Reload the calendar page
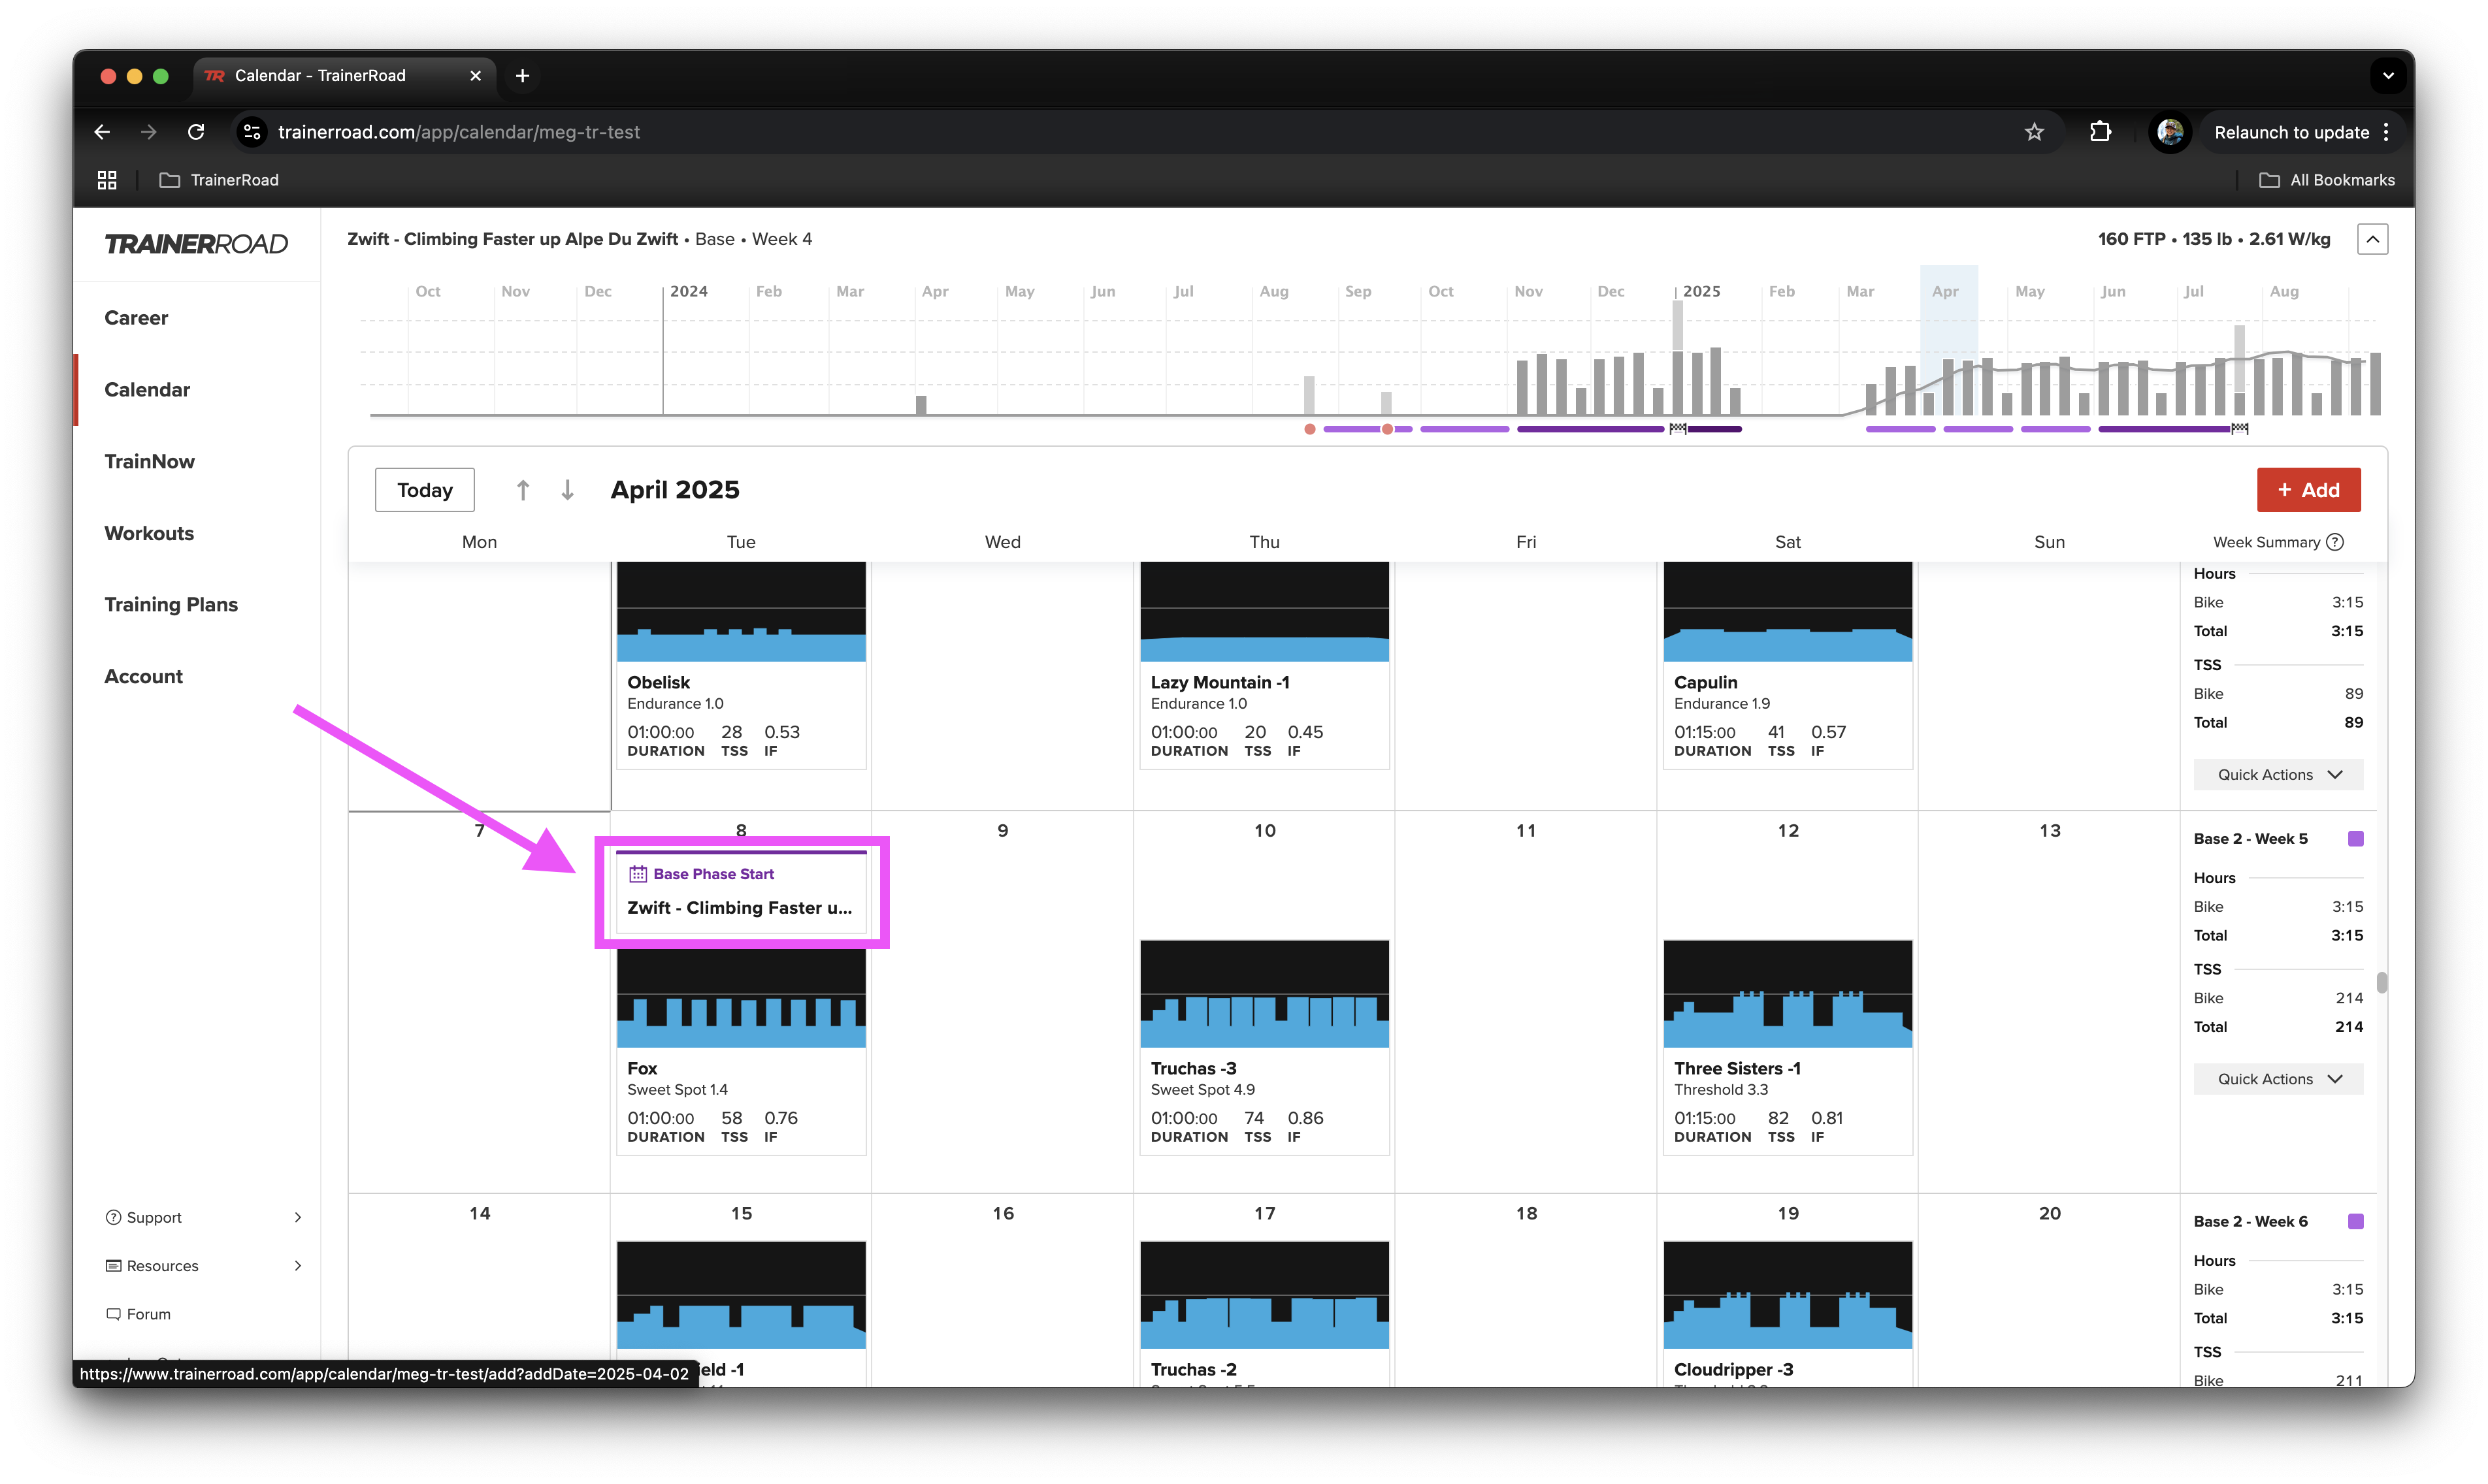Image resolution: width=2488 pixels, height=1484 pixels. (196, 132)
